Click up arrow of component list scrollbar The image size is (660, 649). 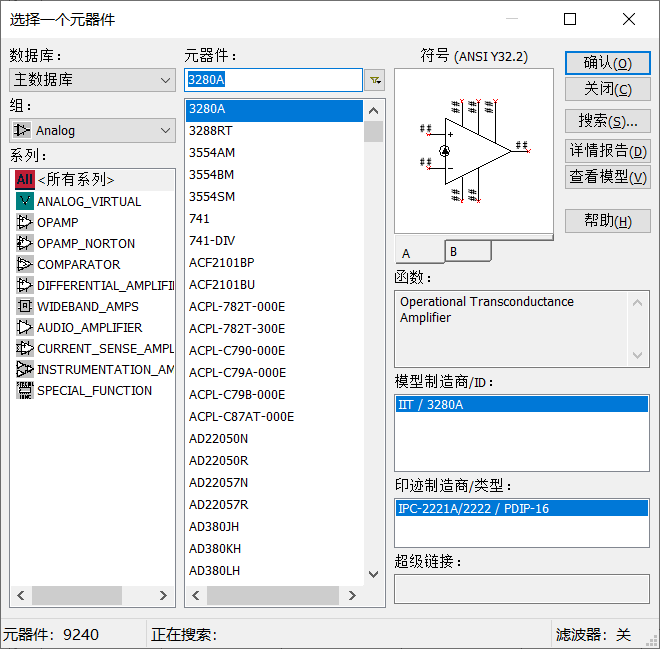pyautogui.click(x=373, y=111)
